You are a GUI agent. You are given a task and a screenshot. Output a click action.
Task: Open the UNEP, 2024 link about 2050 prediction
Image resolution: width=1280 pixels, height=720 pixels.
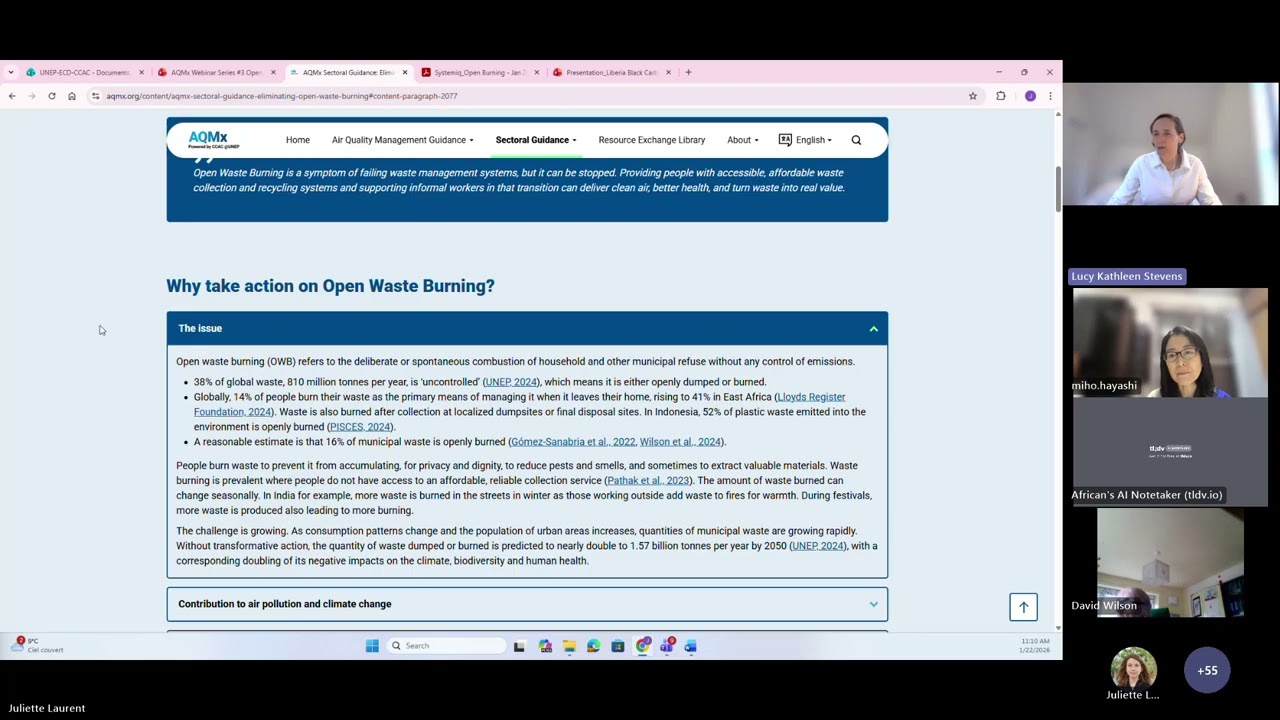tap(818, 546)
